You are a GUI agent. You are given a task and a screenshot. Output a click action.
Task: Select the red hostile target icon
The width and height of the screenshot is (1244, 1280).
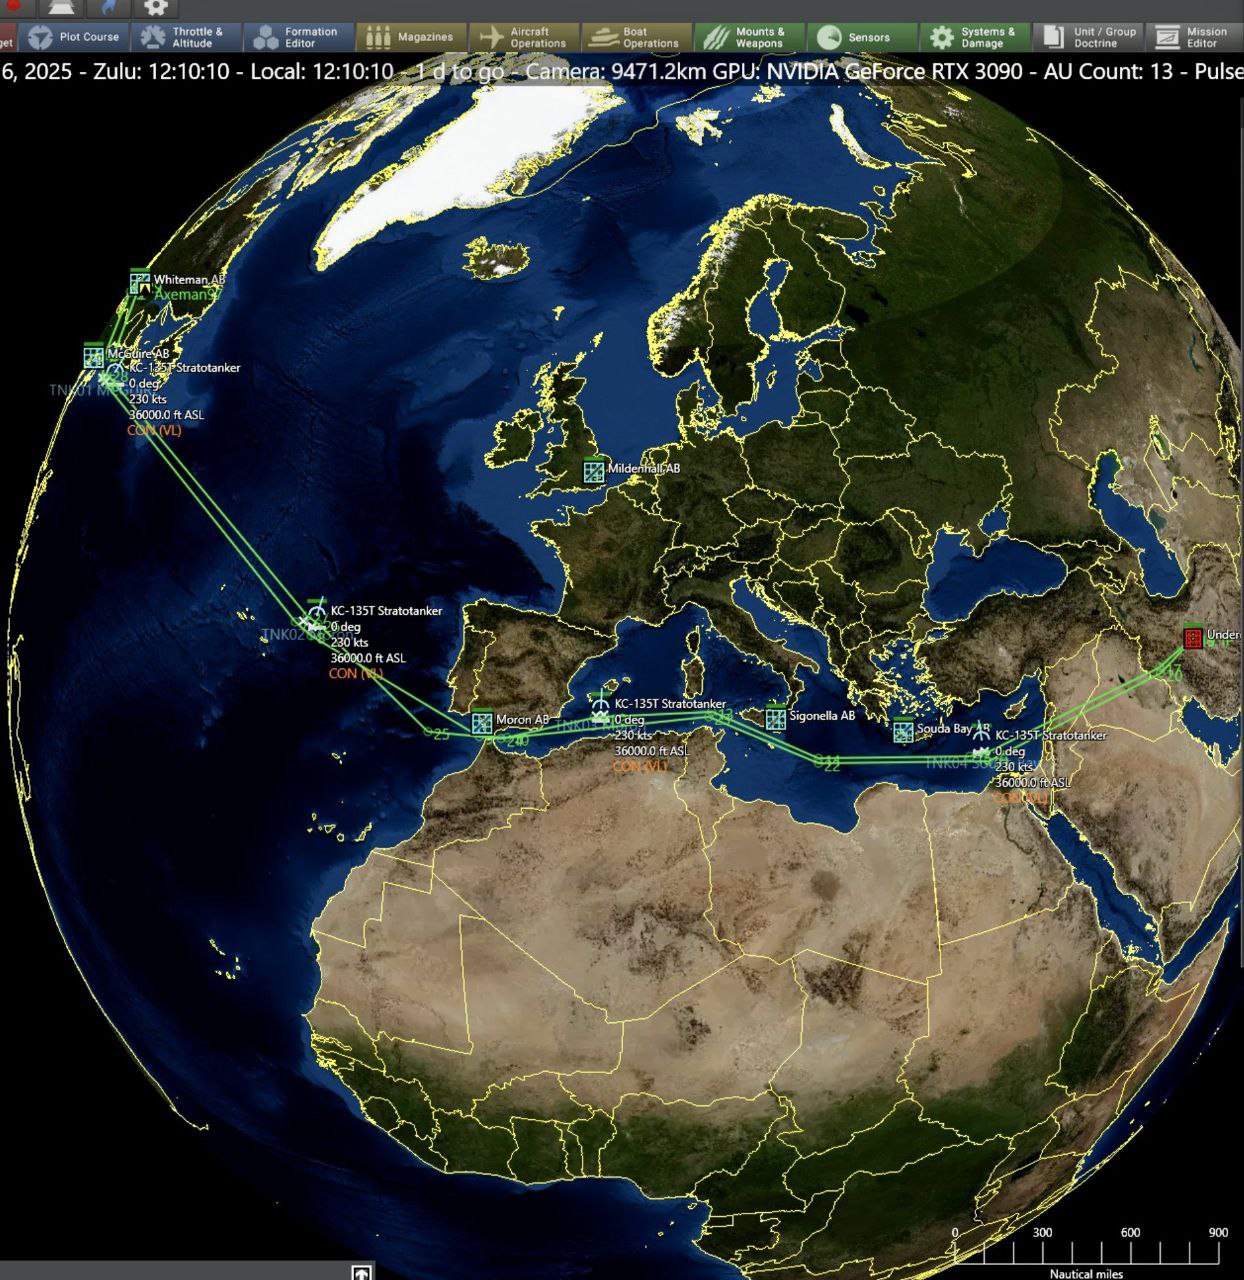[x=1192, y=637]
